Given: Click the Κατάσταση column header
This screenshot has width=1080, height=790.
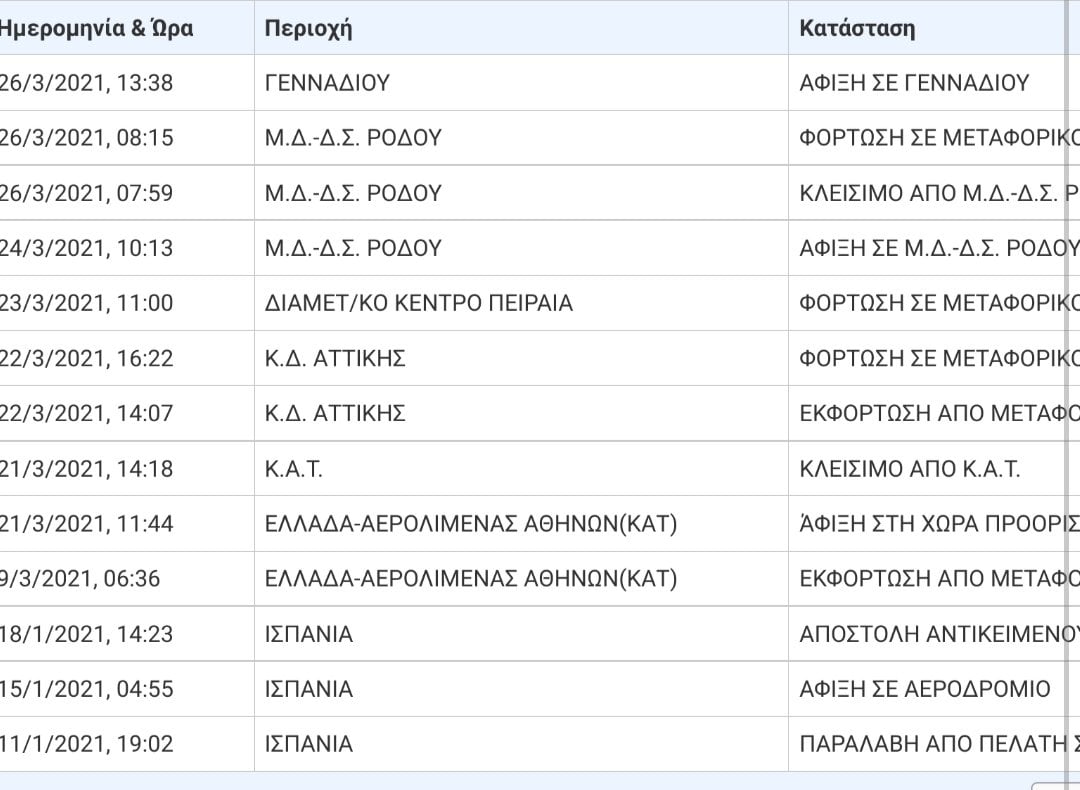Looking at the screenshot, I should pyautogui.click(x=857, y=28).
